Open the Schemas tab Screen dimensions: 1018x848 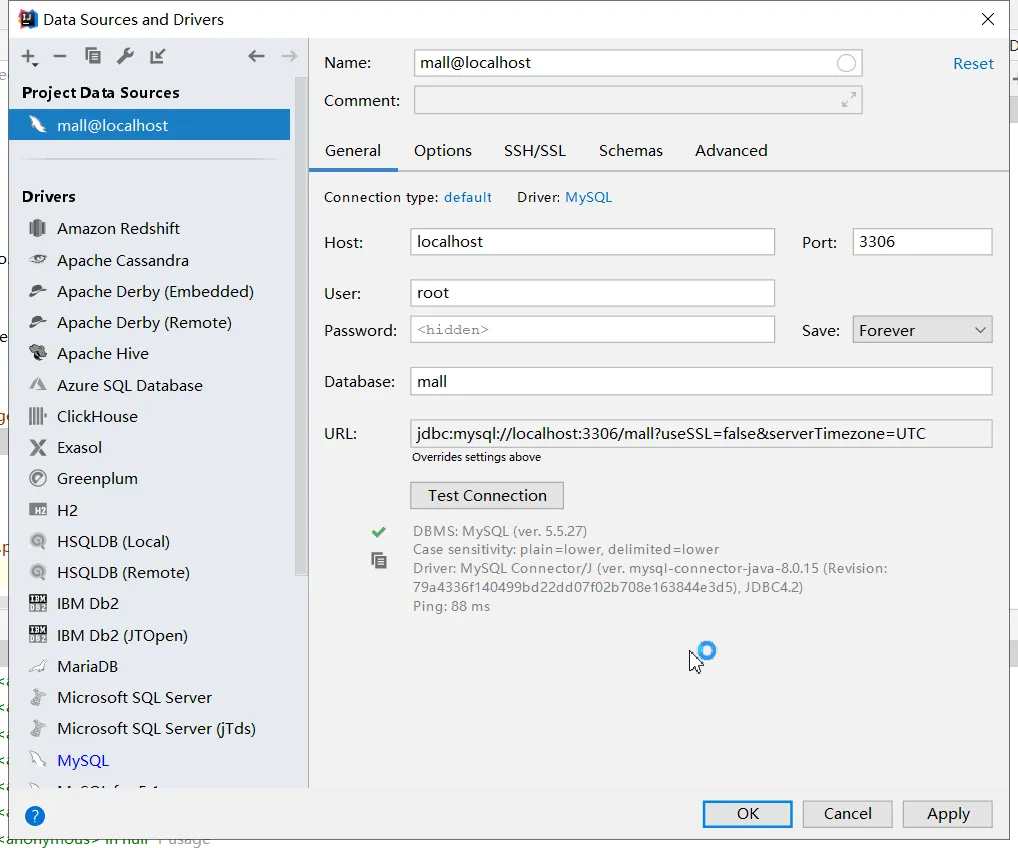tap(630, 151)
